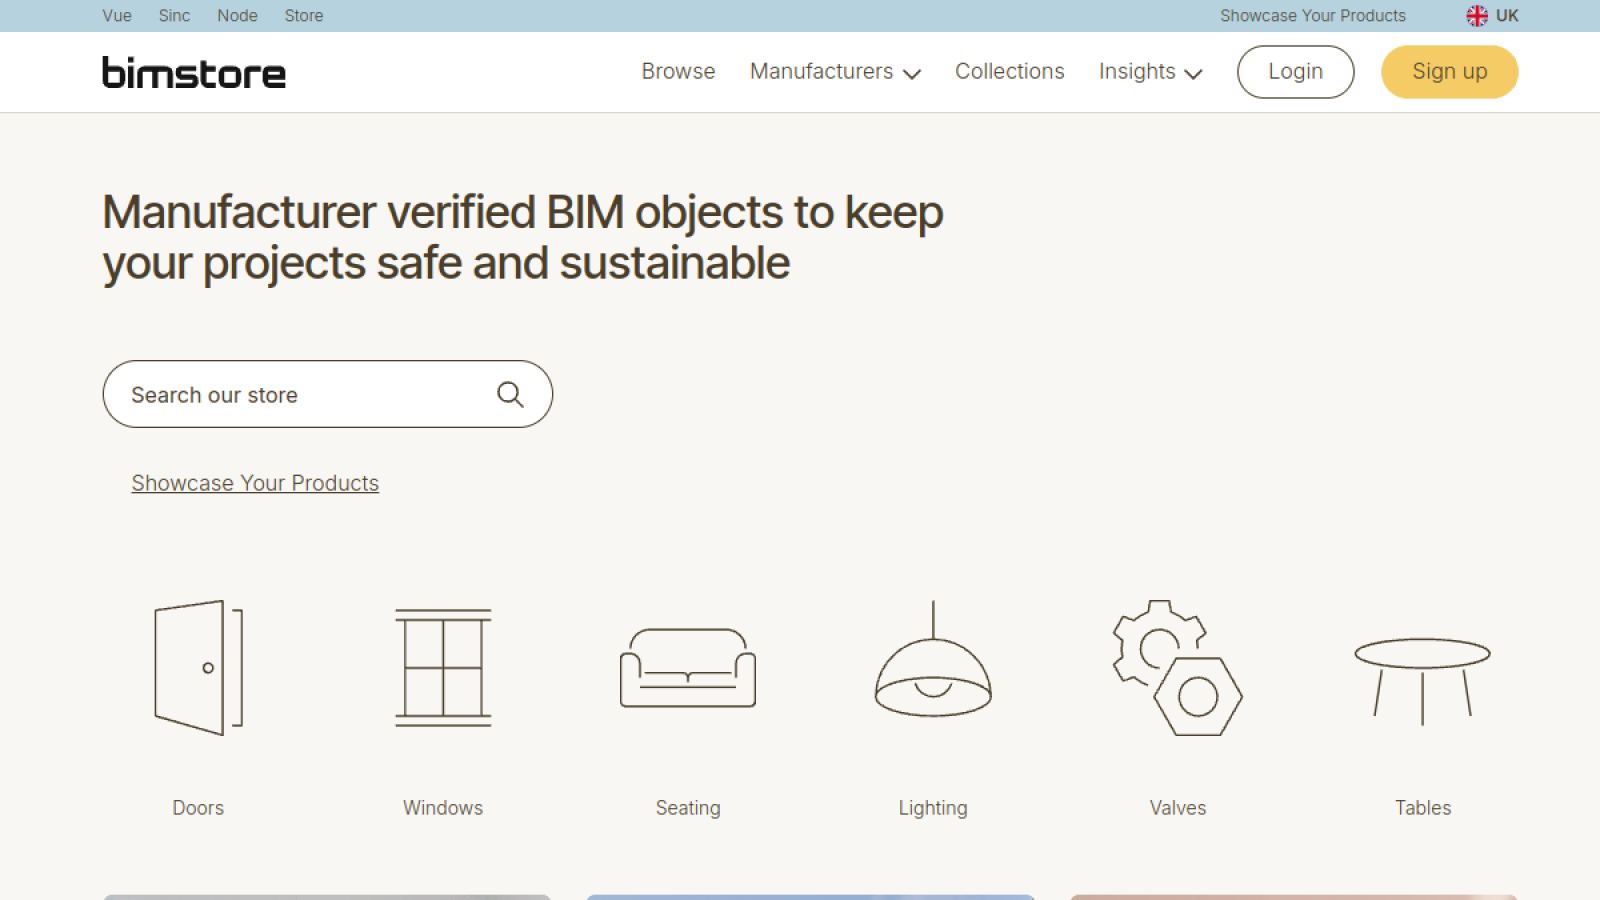Click the Valves label
The width and height of the screenshot is (1600, 900).
coord(1178,808)
